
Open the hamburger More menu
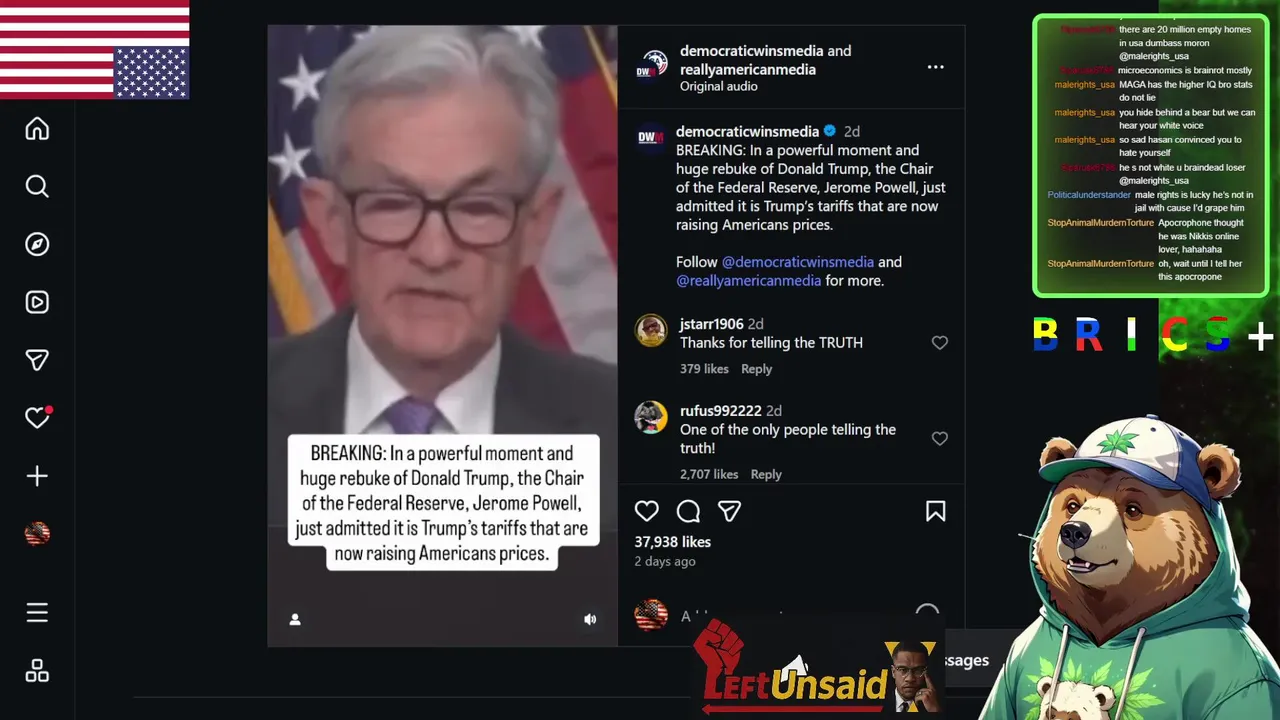tap(37, 612)
